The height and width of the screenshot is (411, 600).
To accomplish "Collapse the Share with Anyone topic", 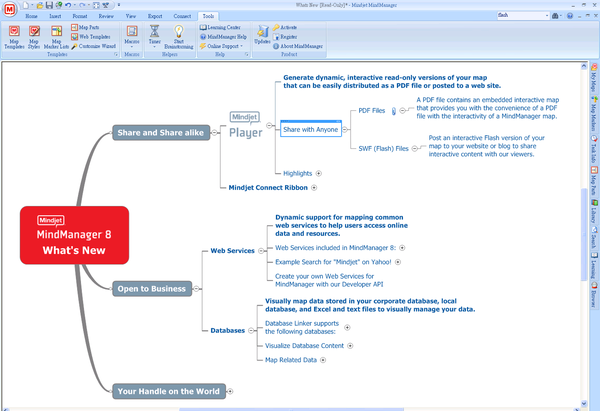I will point(345,130).
